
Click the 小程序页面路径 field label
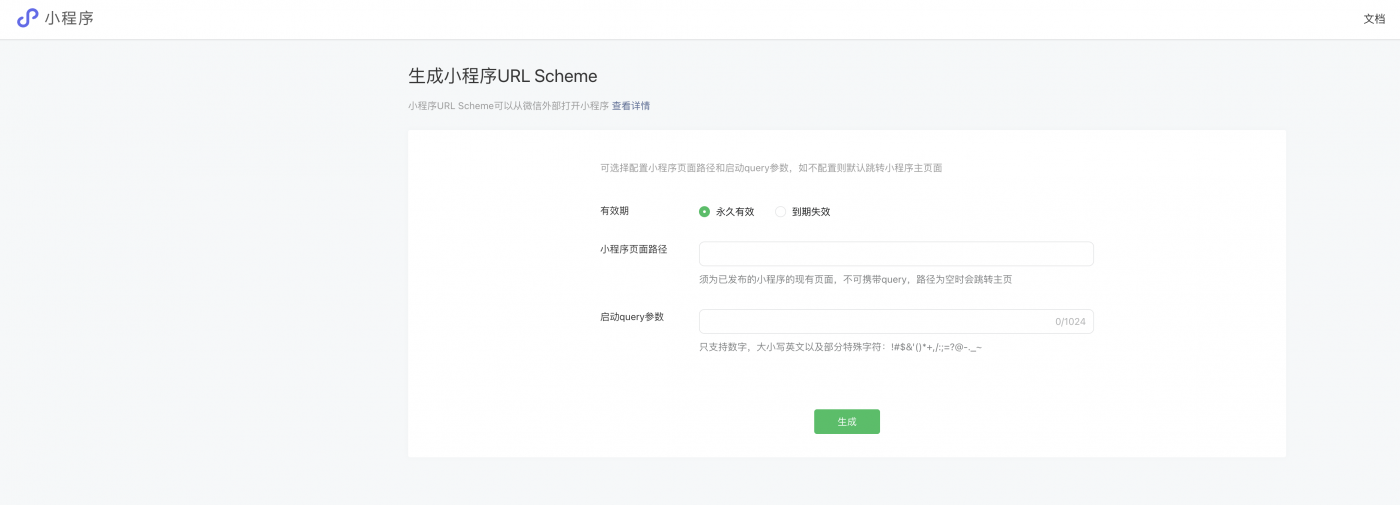point(633,249)
